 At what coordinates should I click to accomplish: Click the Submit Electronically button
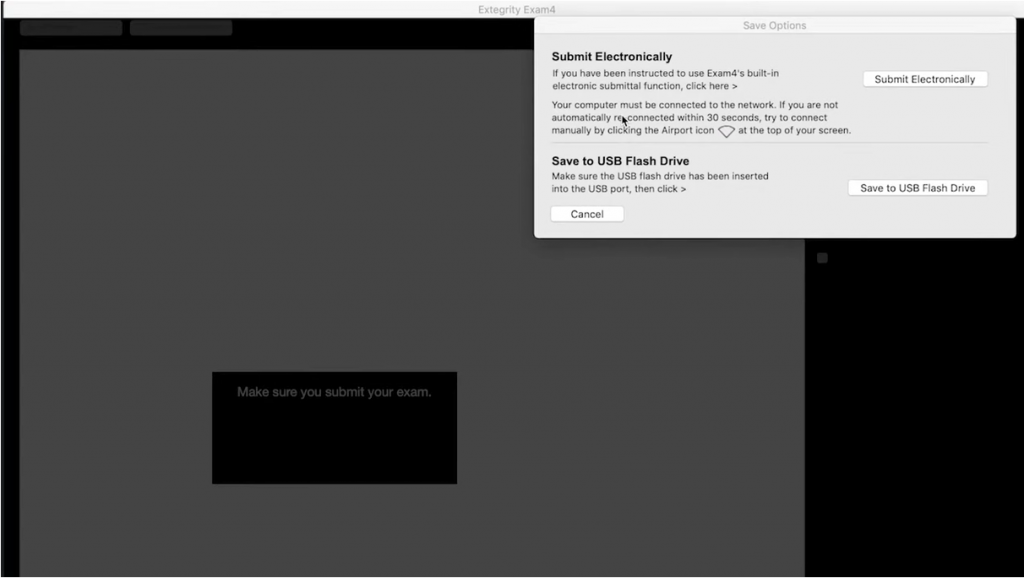(924, 79)
